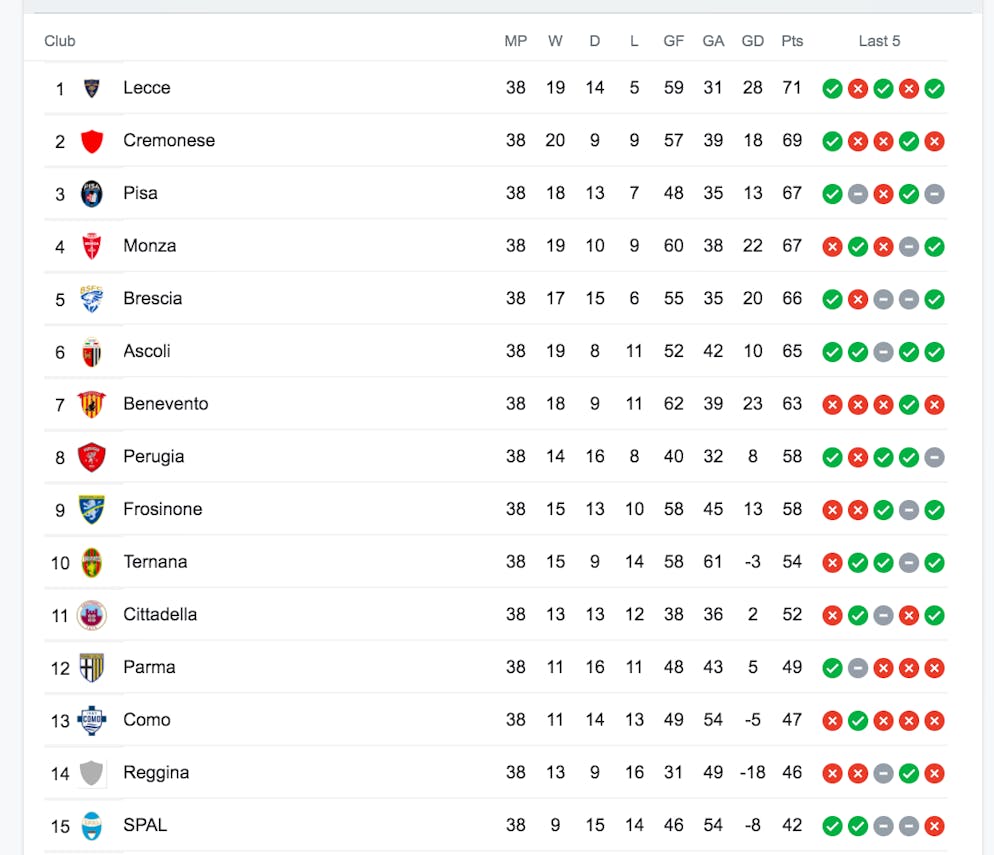Image resolution: width=994 pixels, height=855 pixels.
Task: Open the Cittadella team page
Action: tap(160, 614)
